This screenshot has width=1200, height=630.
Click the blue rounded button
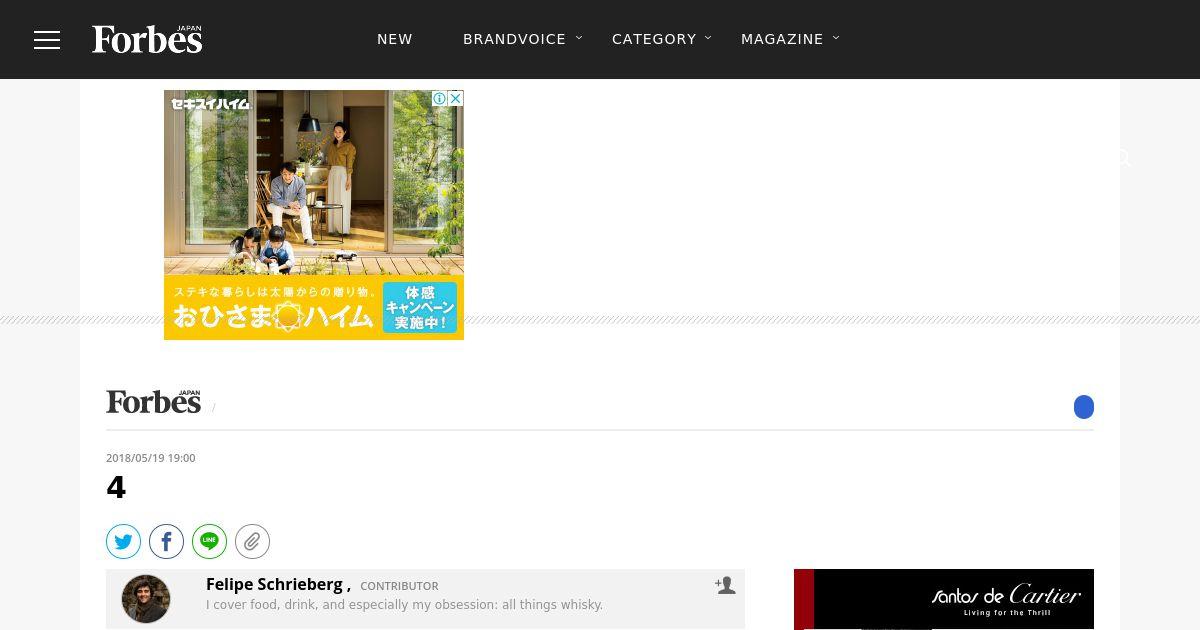(1084, 407)
